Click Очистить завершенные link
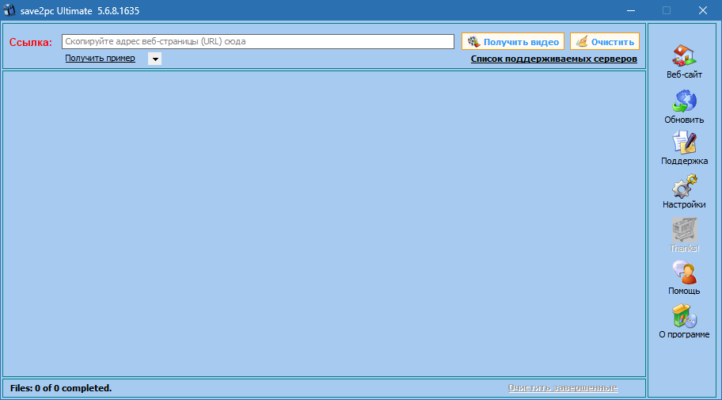 [562, 388]
